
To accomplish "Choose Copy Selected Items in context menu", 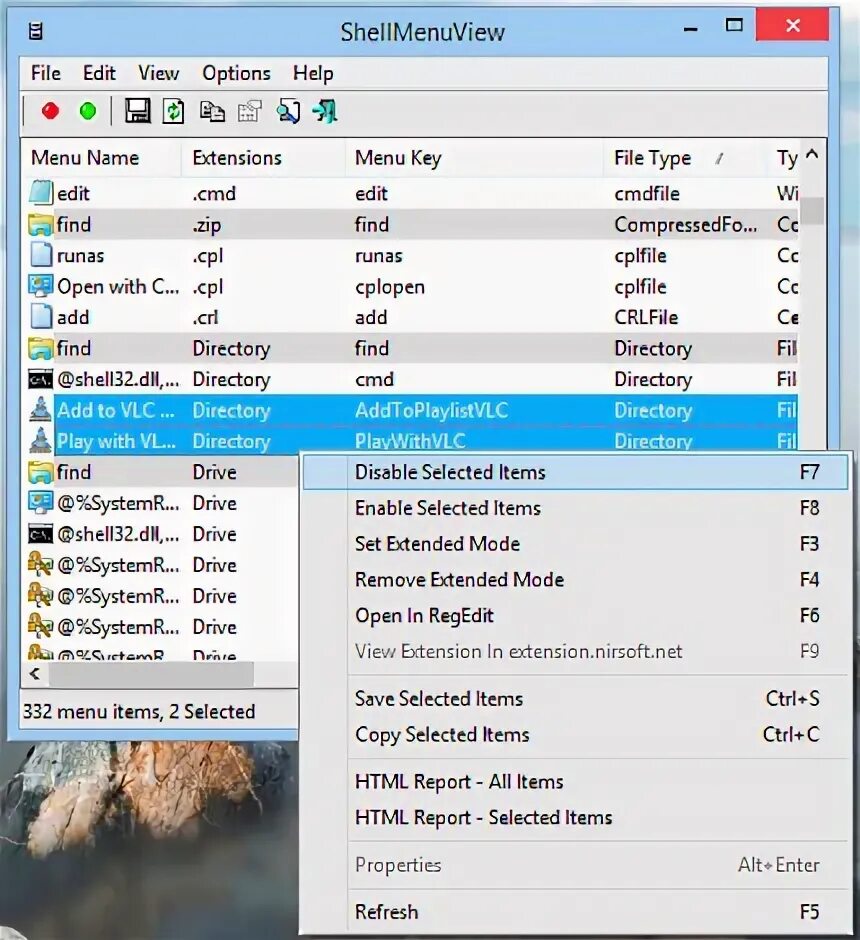I will (575, 735).
